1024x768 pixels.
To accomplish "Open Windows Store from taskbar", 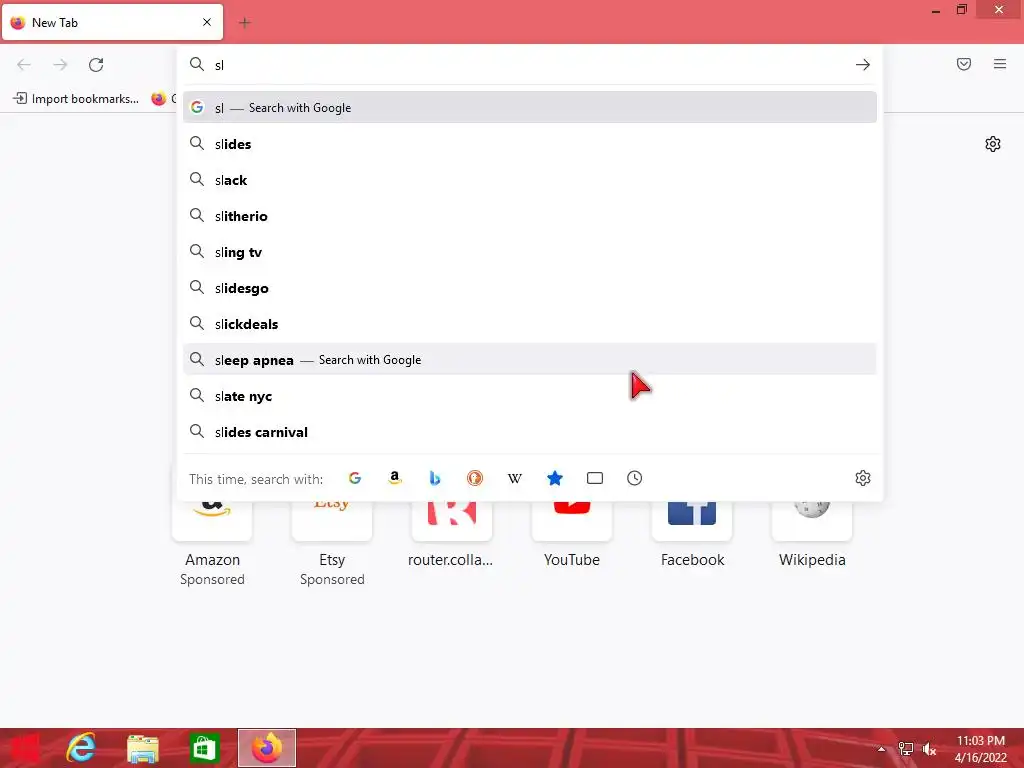I will [x=204, y=748].
